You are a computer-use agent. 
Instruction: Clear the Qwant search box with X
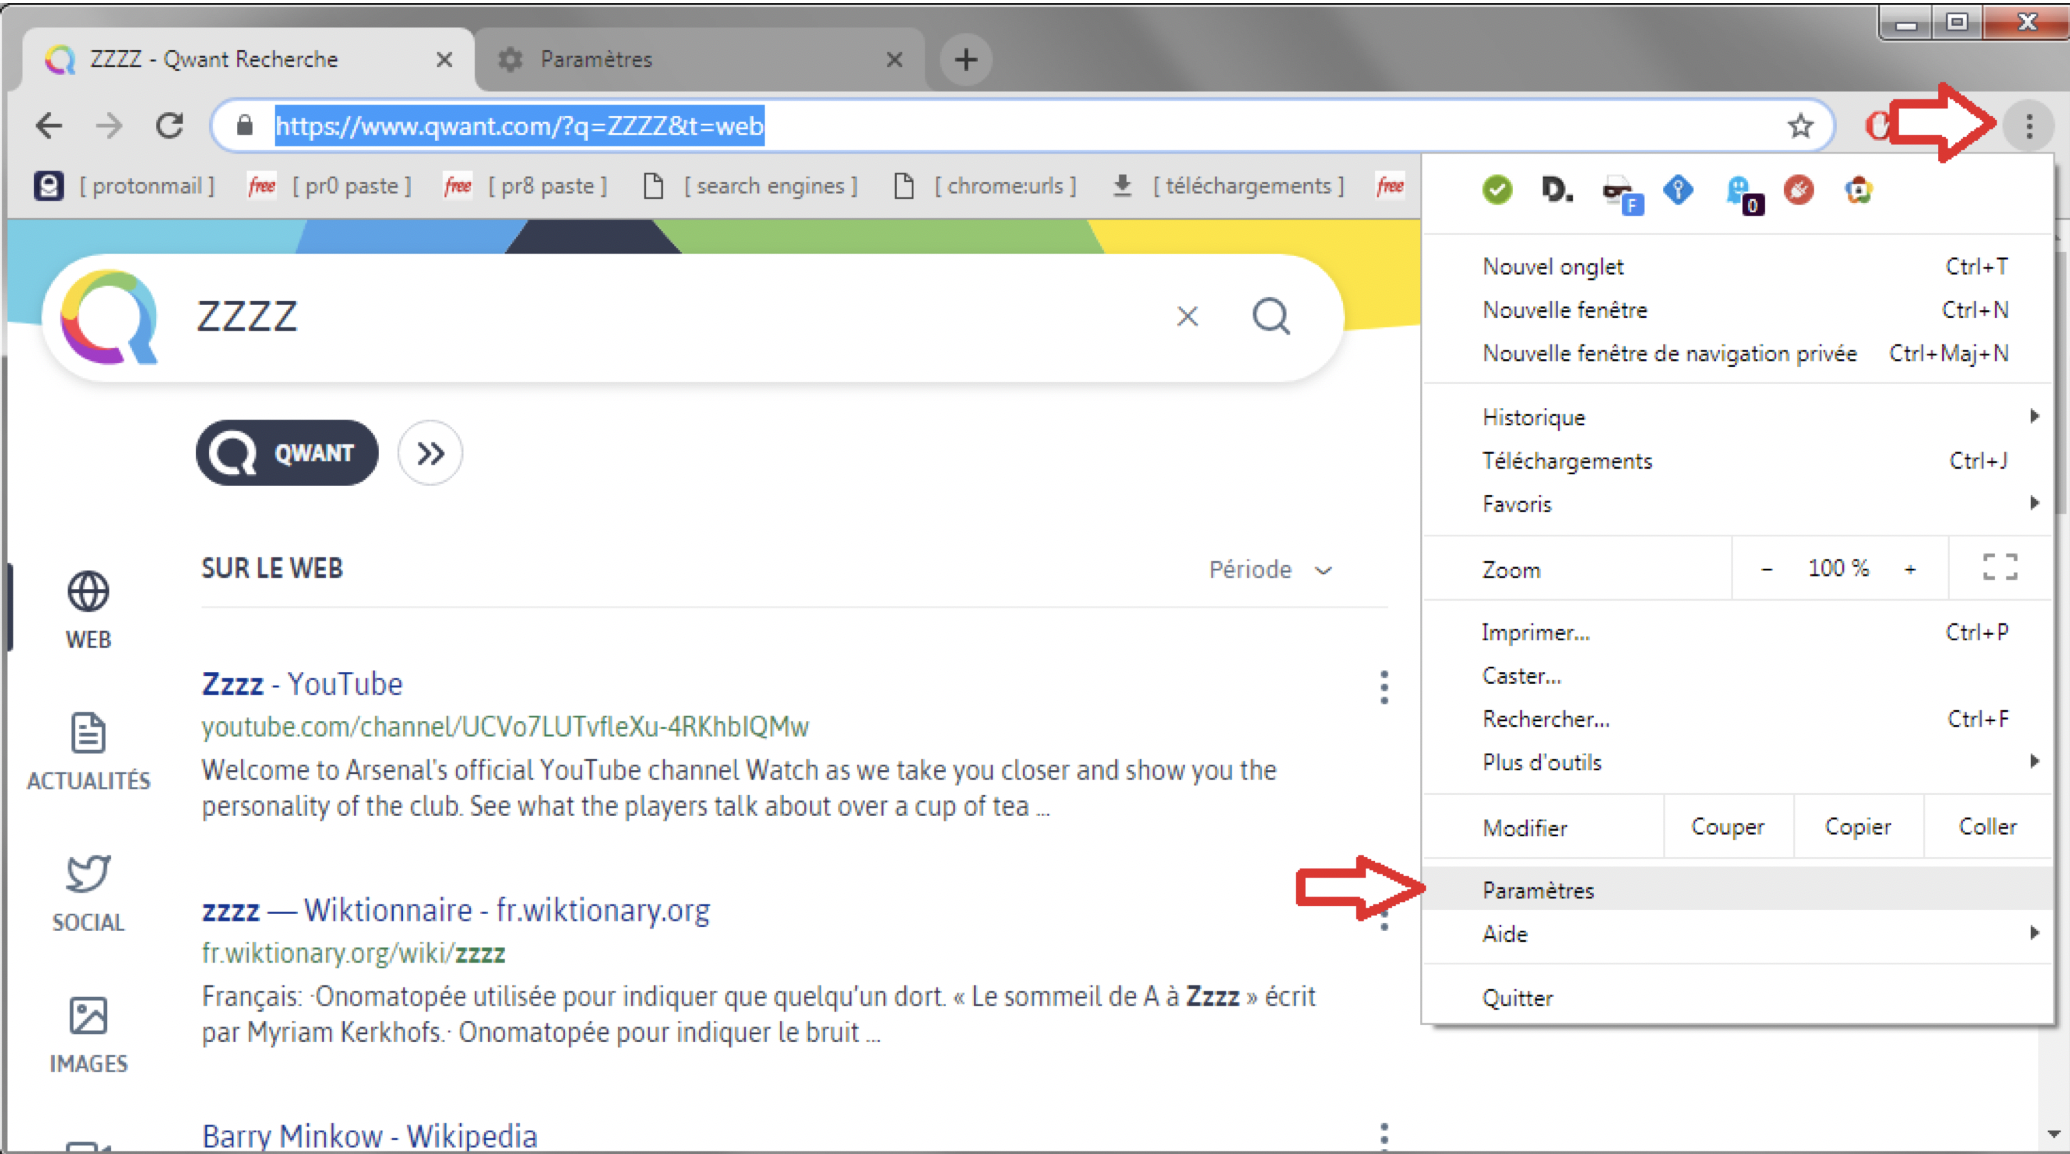pyautogui.click(x=1187, y=316)
